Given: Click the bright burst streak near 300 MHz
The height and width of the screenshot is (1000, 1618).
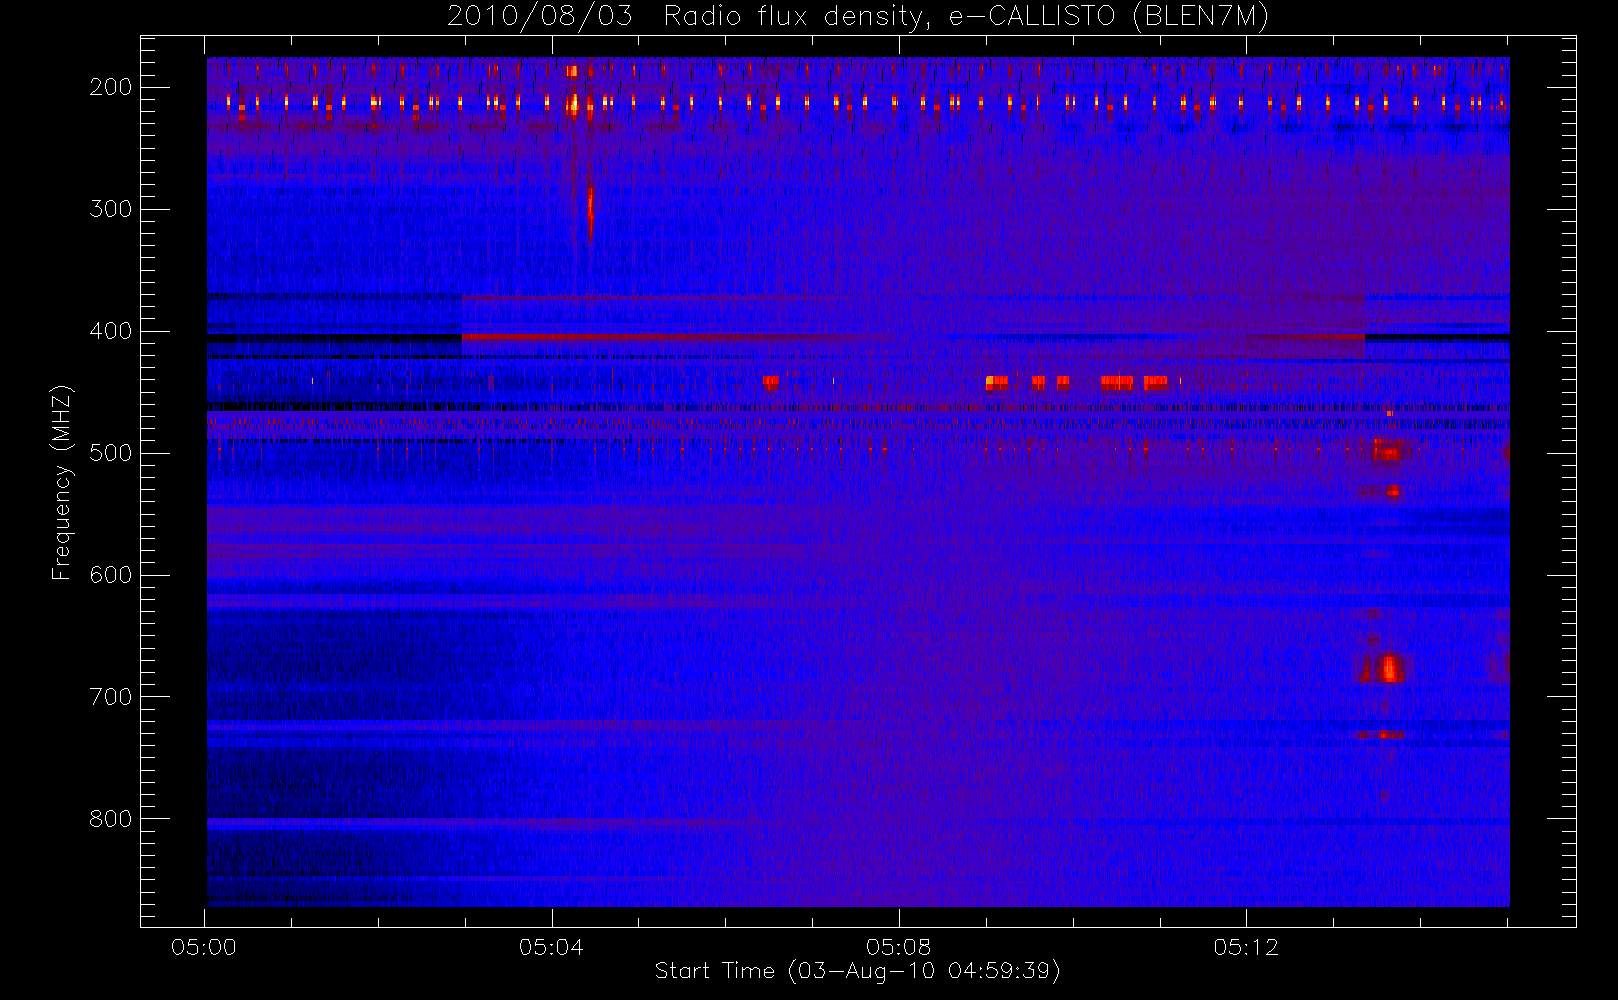Looking at the screenshot, I should [x=590, y=212].
